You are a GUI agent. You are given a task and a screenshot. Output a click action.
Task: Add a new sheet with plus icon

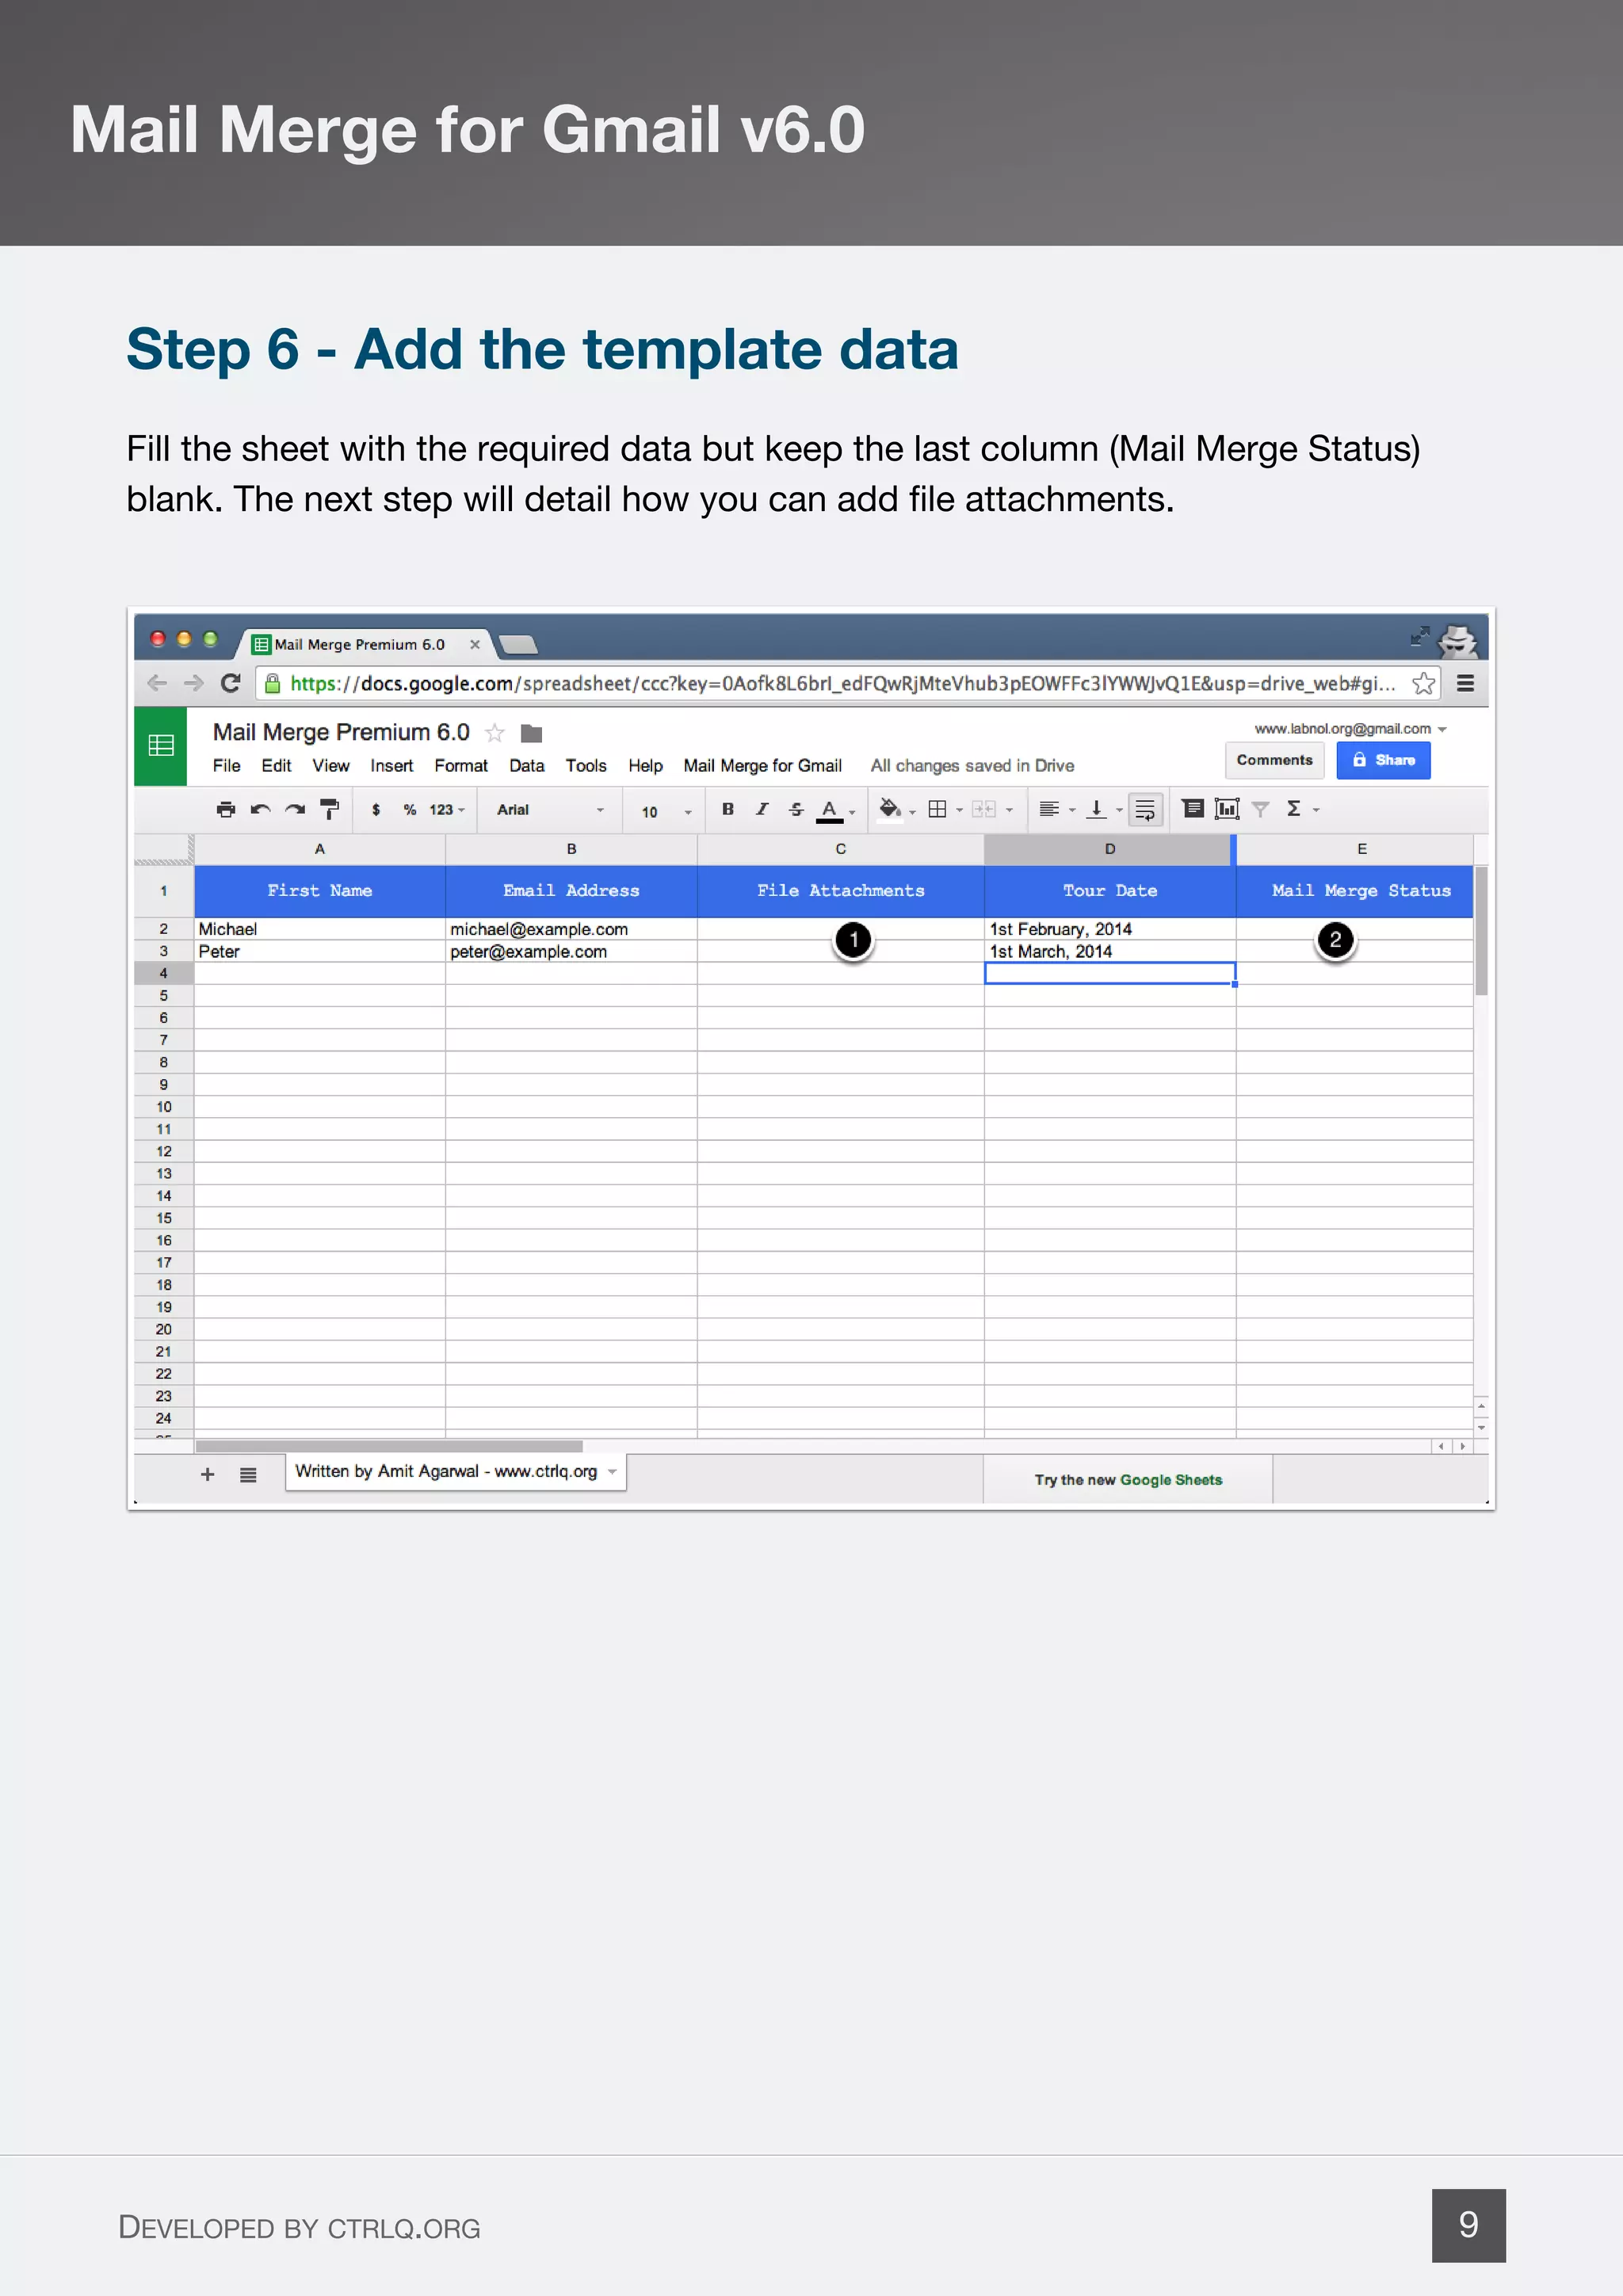[x=208, y=1474]
